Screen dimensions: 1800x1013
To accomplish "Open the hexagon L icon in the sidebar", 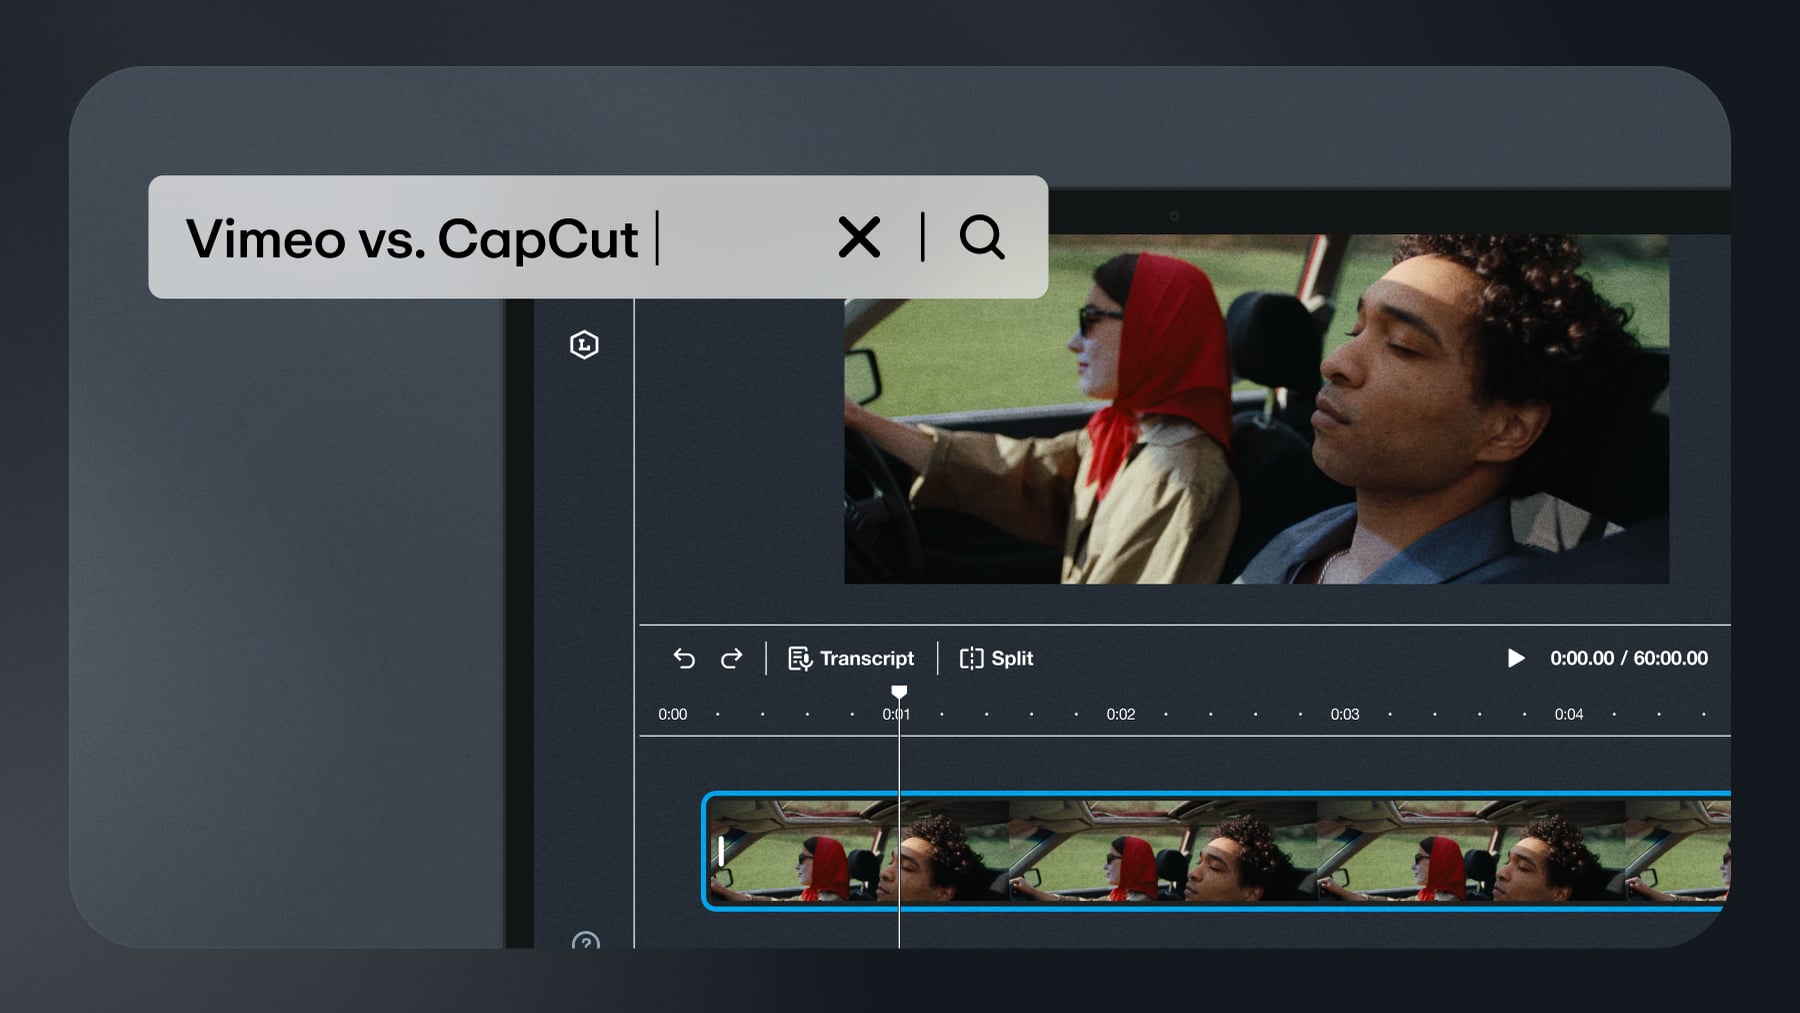I will (x=584, y=345).
